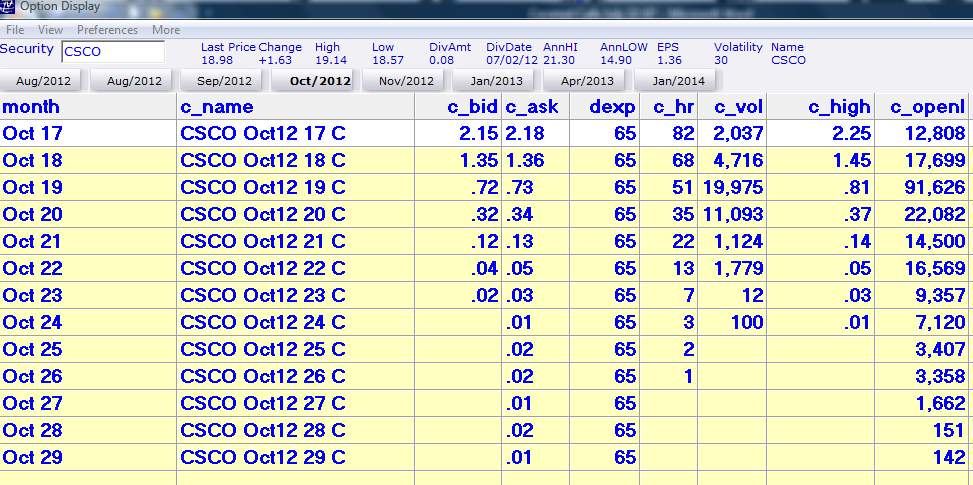
Task: Click the c_openI column header
Action: [921, 107]
